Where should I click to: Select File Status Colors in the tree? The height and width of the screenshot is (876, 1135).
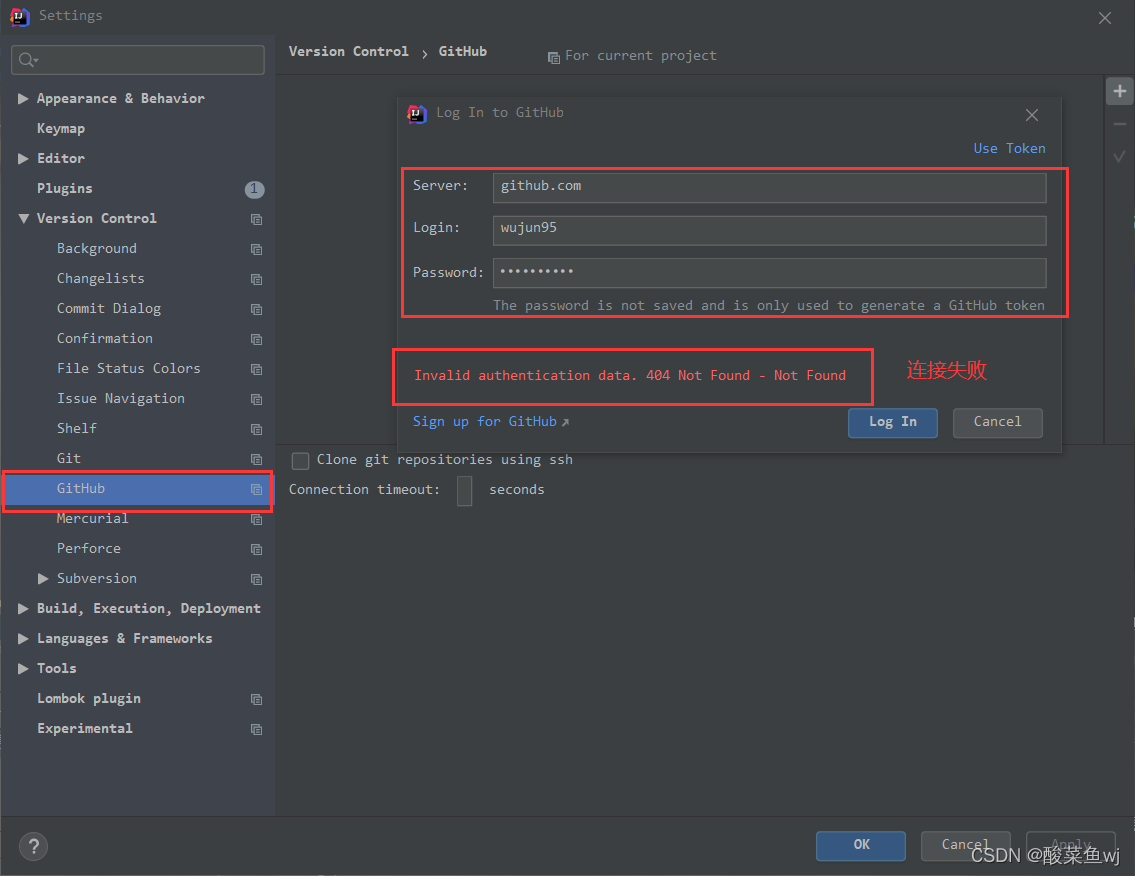[129, 368]
